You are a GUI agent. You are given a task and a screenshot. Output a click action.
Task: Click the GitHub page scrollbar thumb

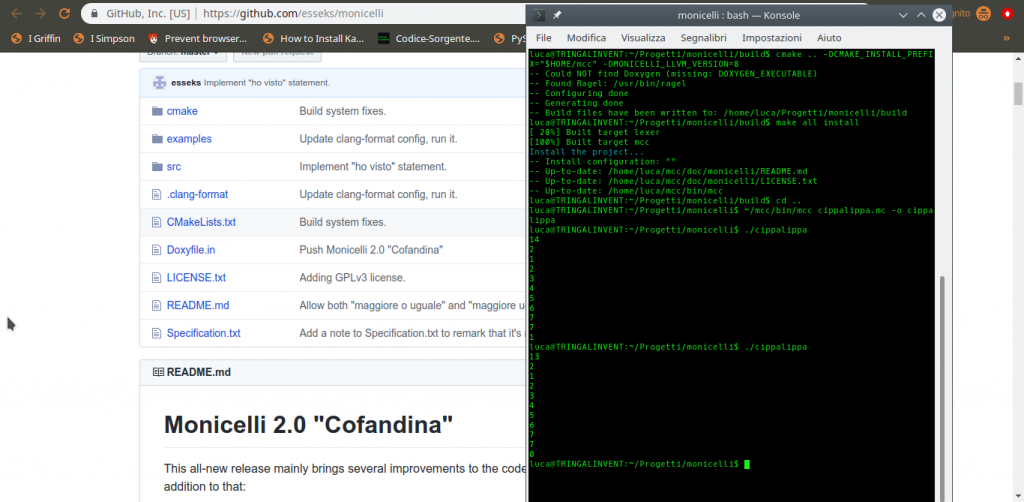(x=1017, y=93)
